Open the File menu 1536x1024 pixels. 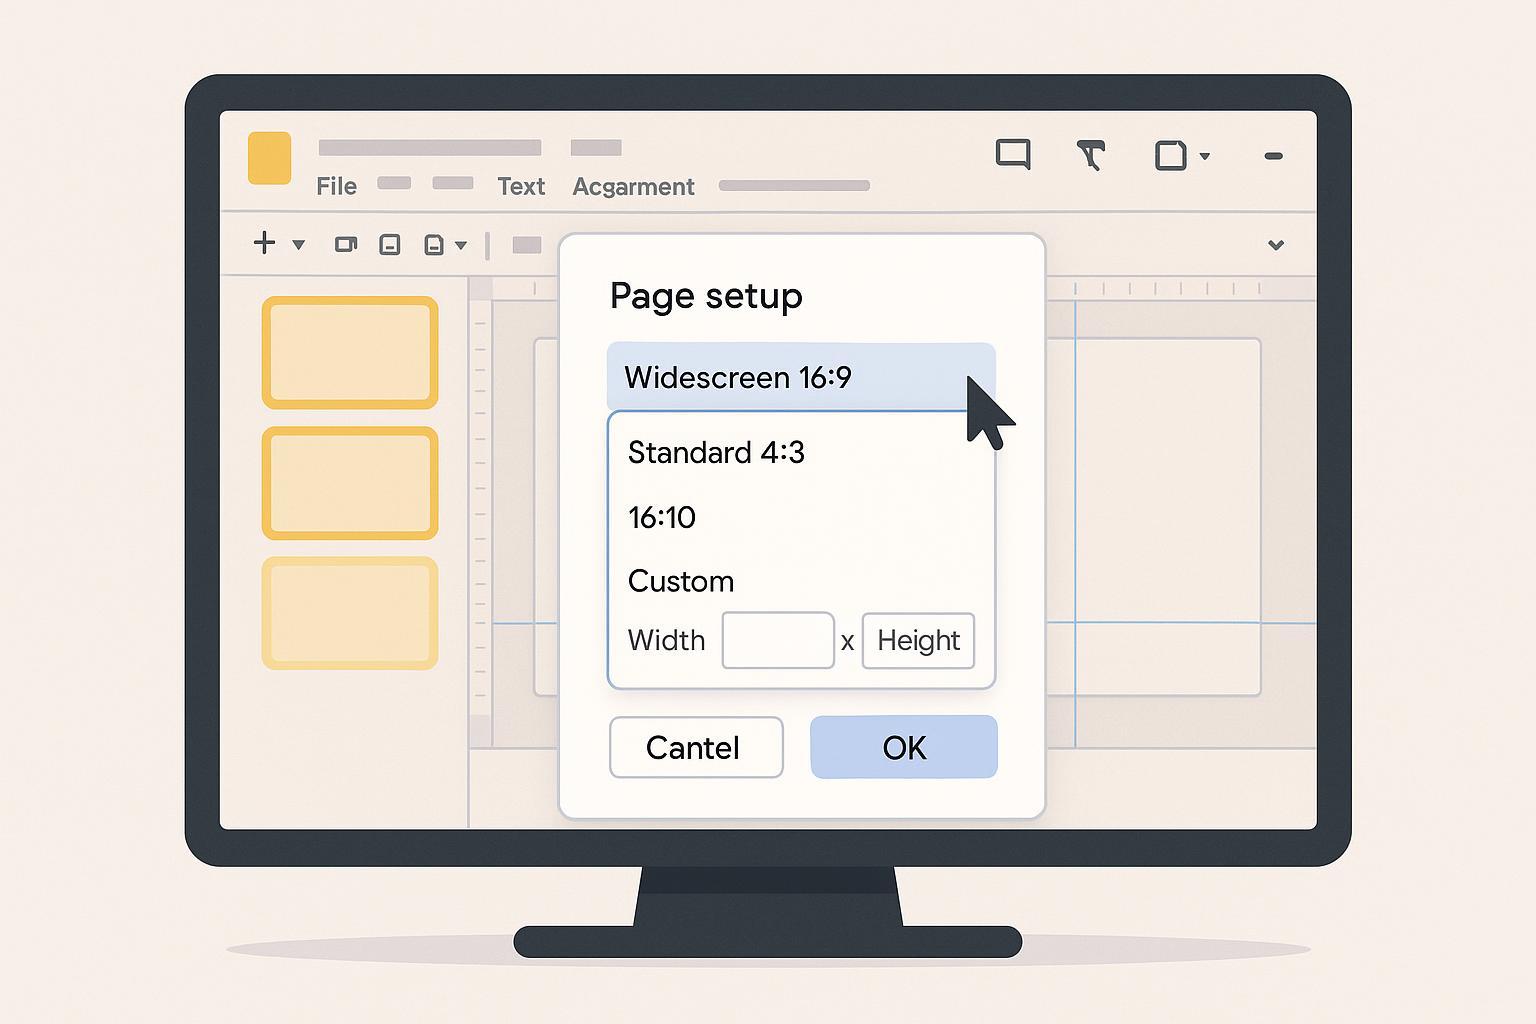(336, 187)
